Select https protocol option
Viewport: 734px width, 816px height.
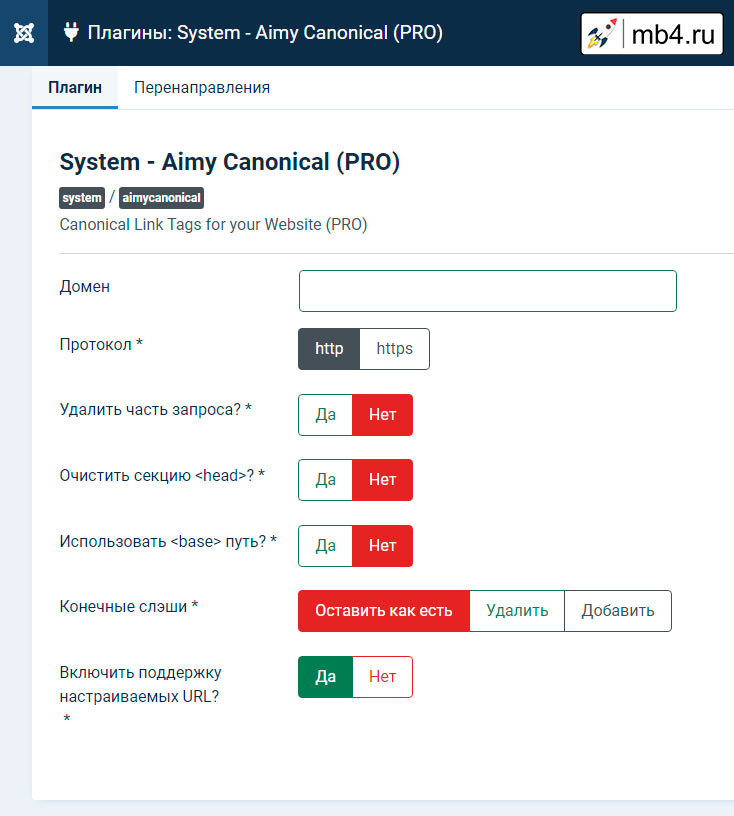pos(395,349)
